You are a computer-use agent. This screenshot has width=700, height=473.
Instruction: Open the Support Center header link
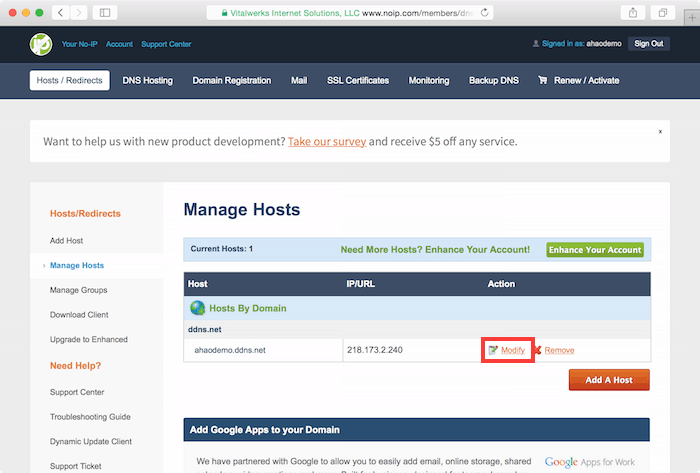tap(166, 44)
